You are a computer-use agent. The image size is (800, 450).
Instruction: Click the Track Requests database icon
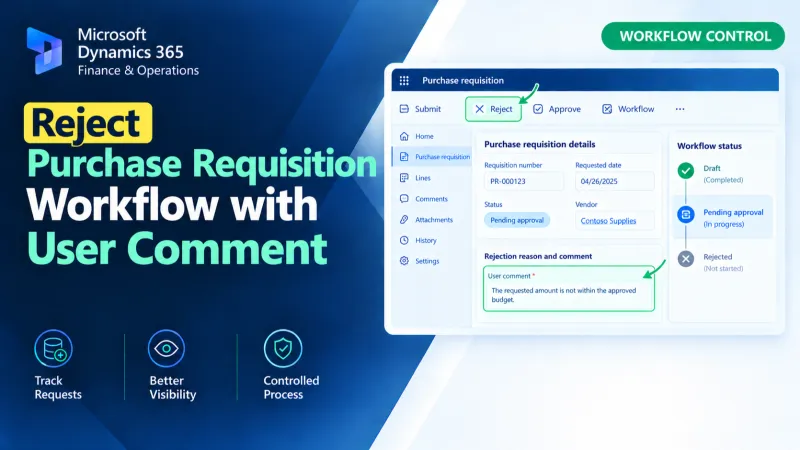(x=54, y=348)
